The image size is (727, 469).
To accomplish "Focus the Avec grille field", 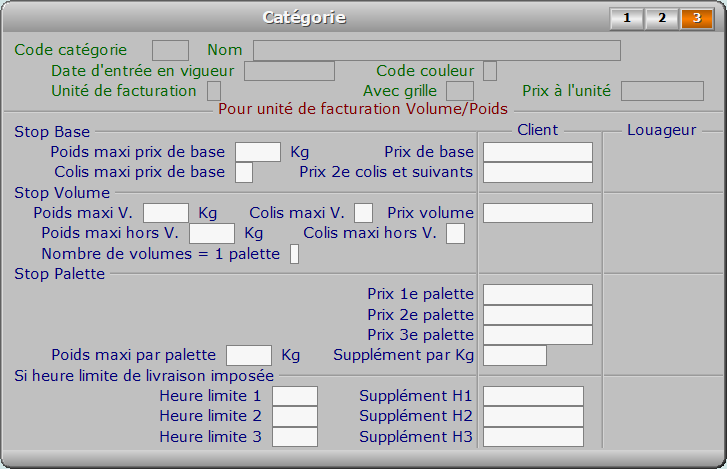I will (459, 91).
